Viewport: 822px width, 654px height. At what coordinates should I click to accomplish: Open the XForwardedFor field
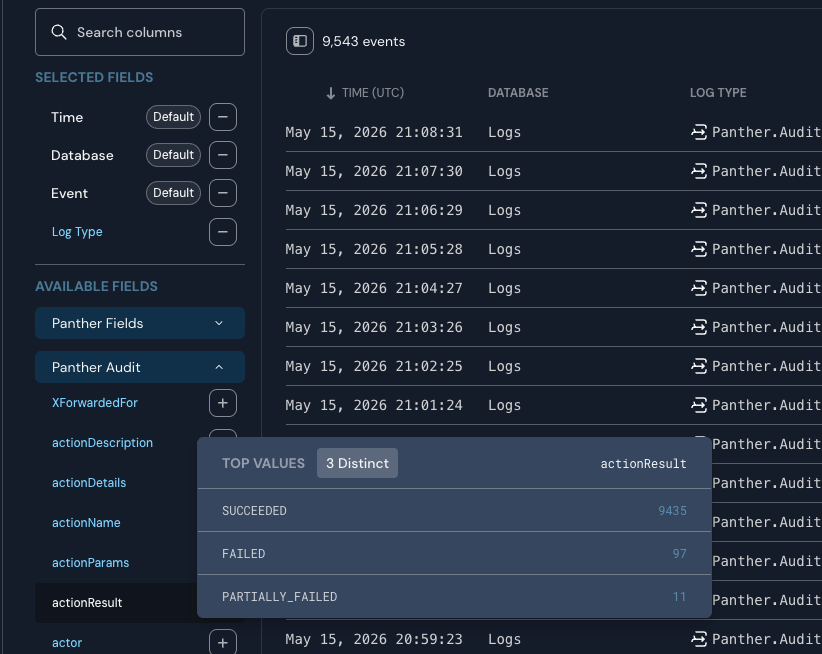(95, 403)
